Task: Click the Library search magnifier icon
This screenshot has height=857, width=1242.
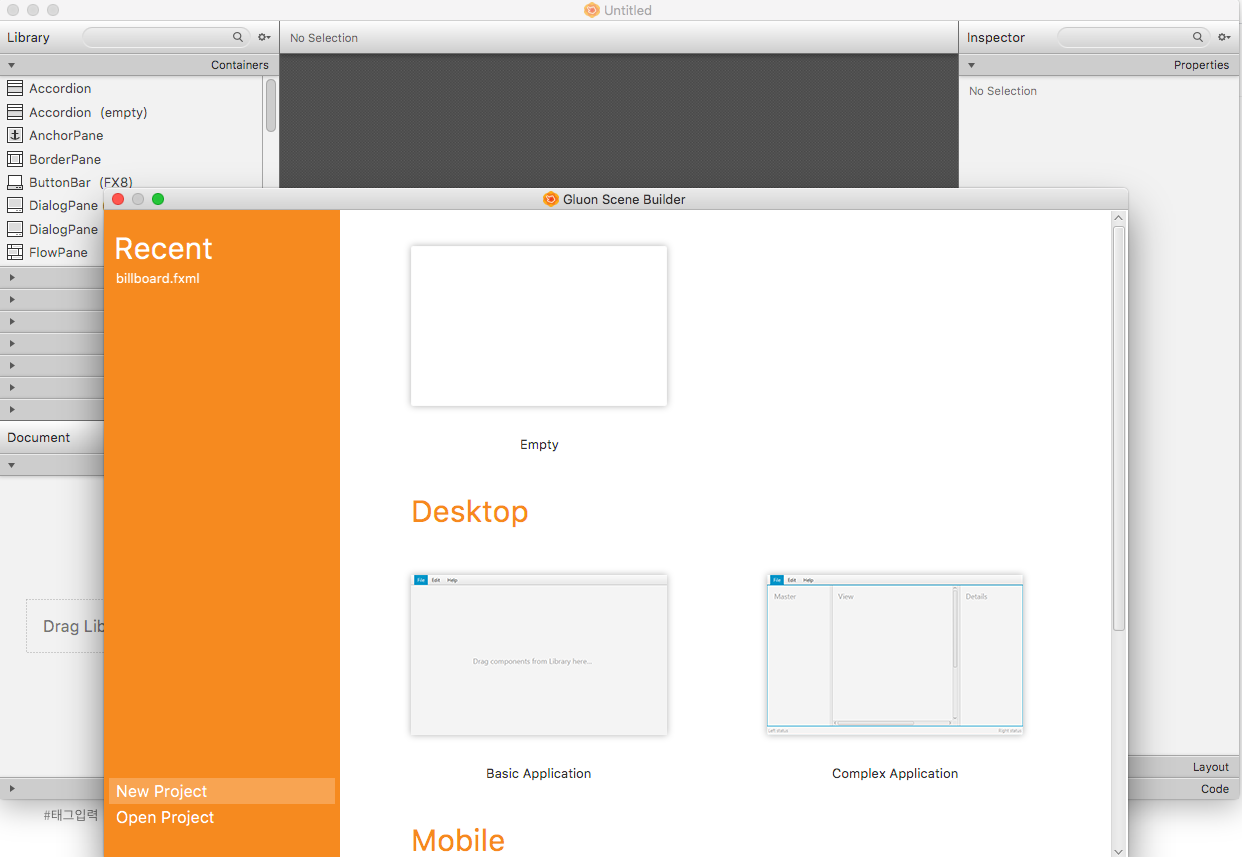Action: [238, 37]
